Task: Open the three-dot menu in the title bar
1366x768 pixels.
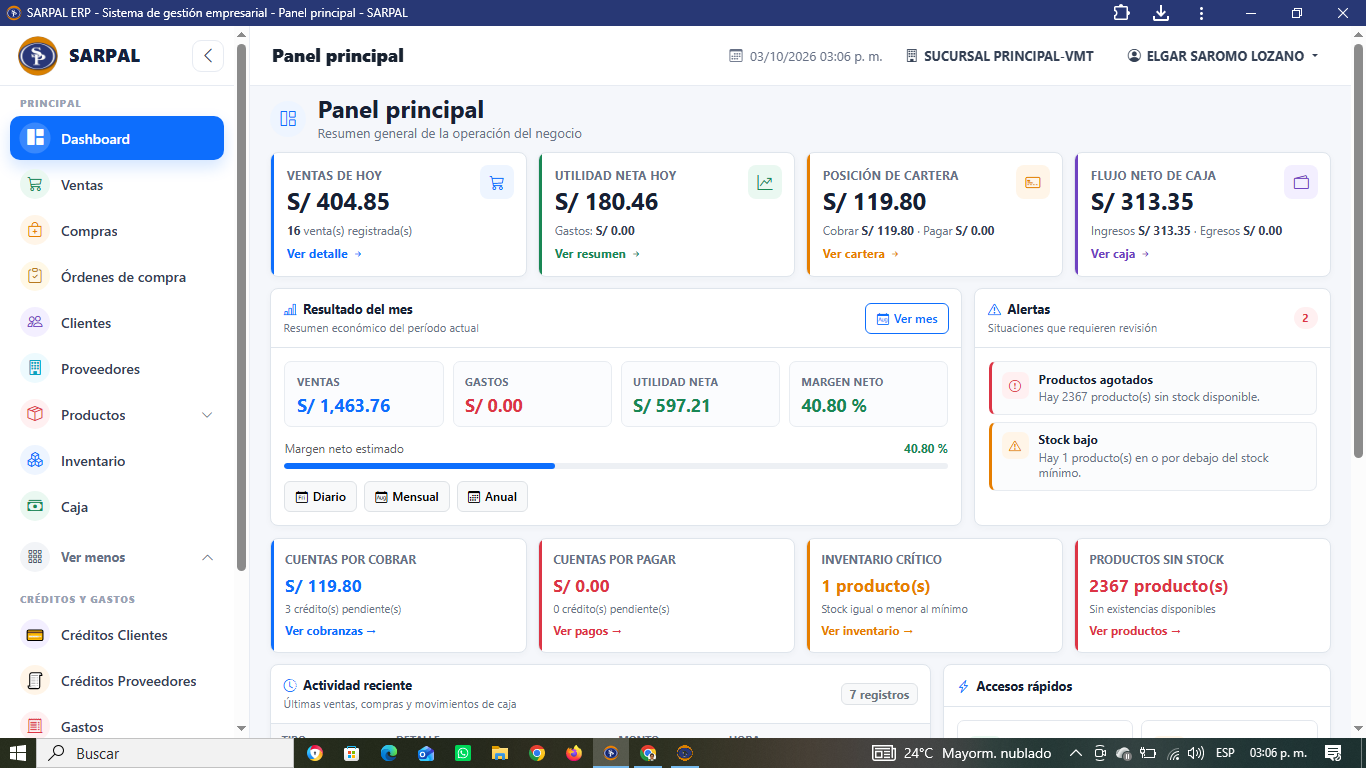Action: coord(1201,13)
